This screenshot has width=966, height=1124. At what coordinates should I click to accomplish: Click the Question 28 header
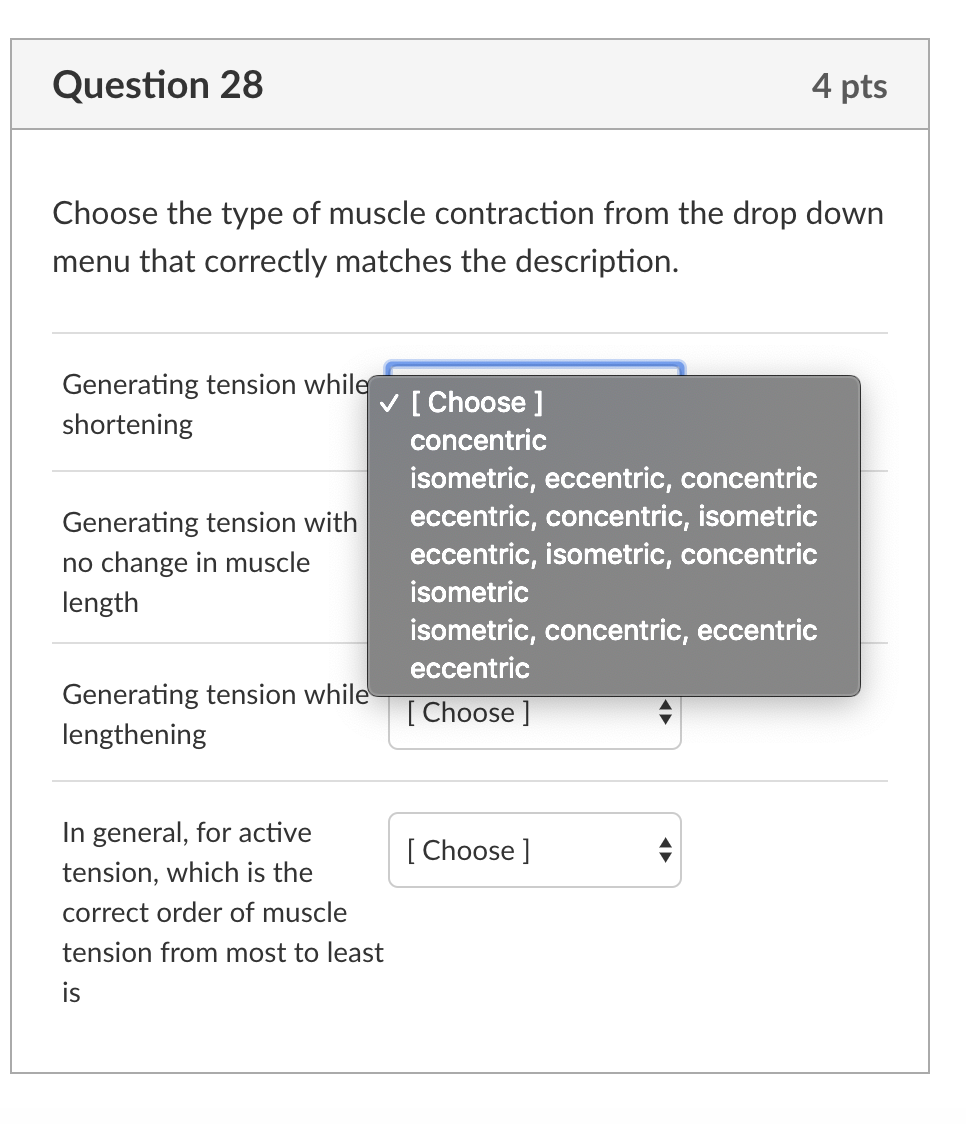(159, 85)
